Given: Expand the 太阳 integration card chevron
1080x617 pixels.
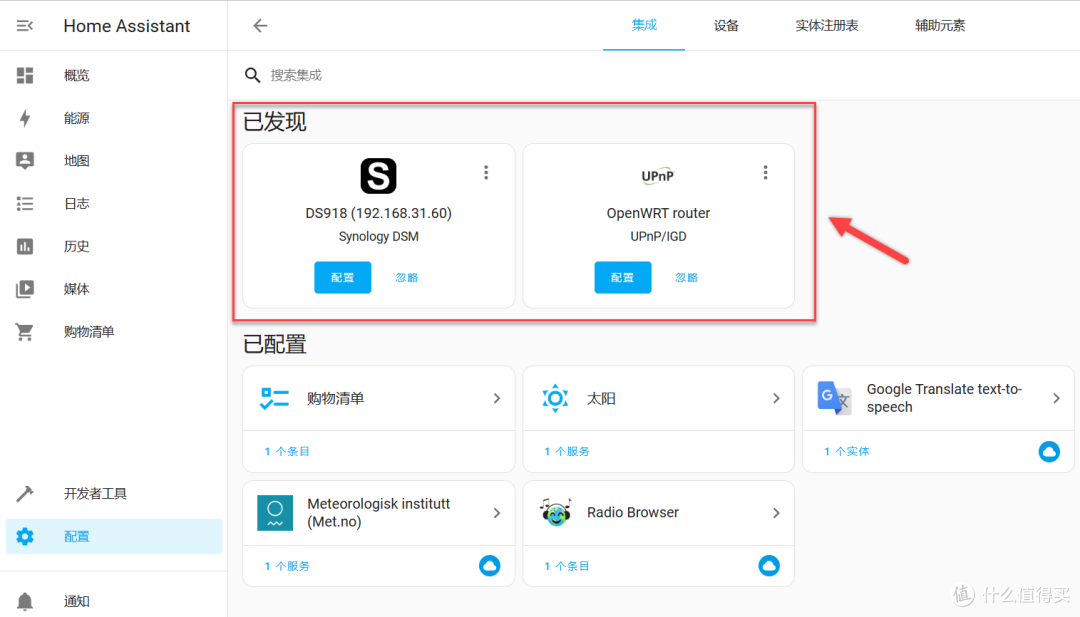Looking at the screenshot, I should click(x=776, y=398).
